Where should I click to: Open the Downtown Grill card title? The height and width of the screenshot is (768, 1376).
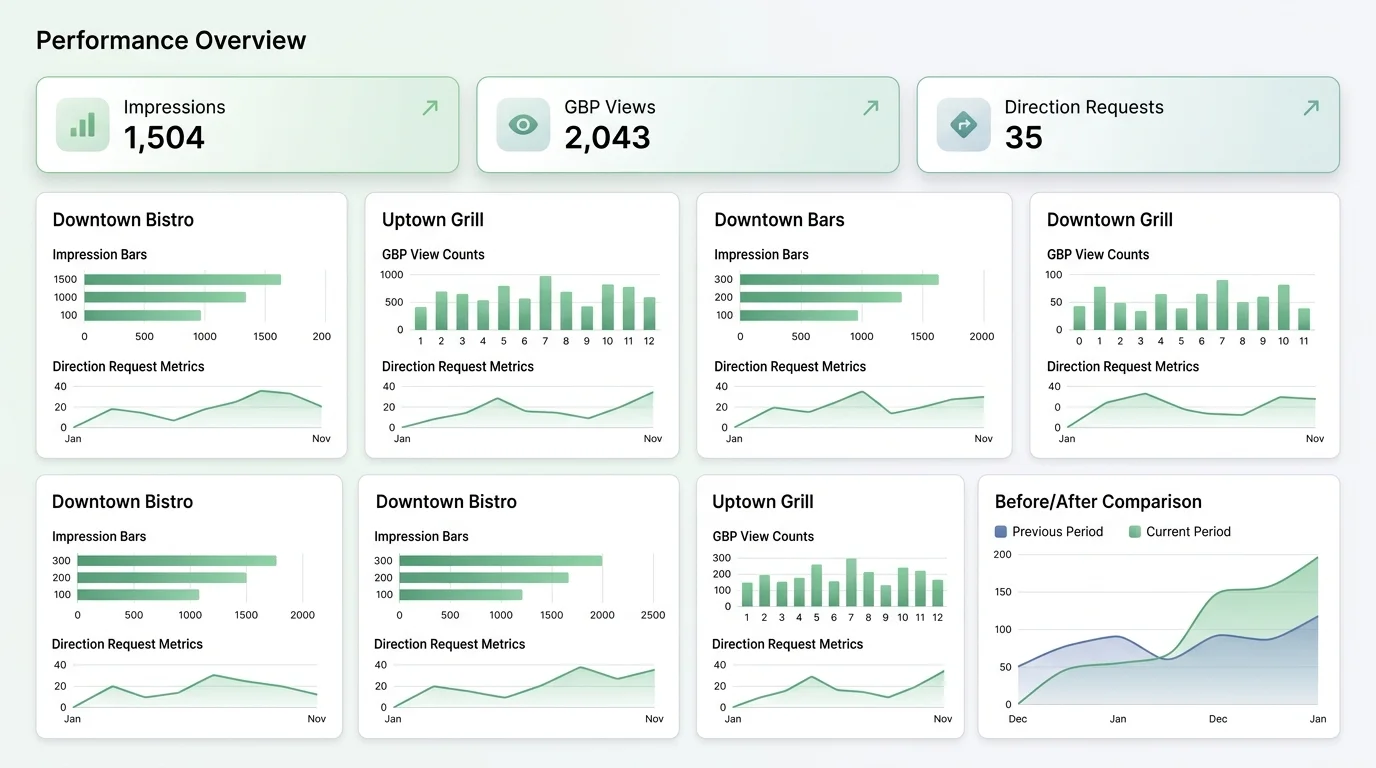click(1110, 220)
